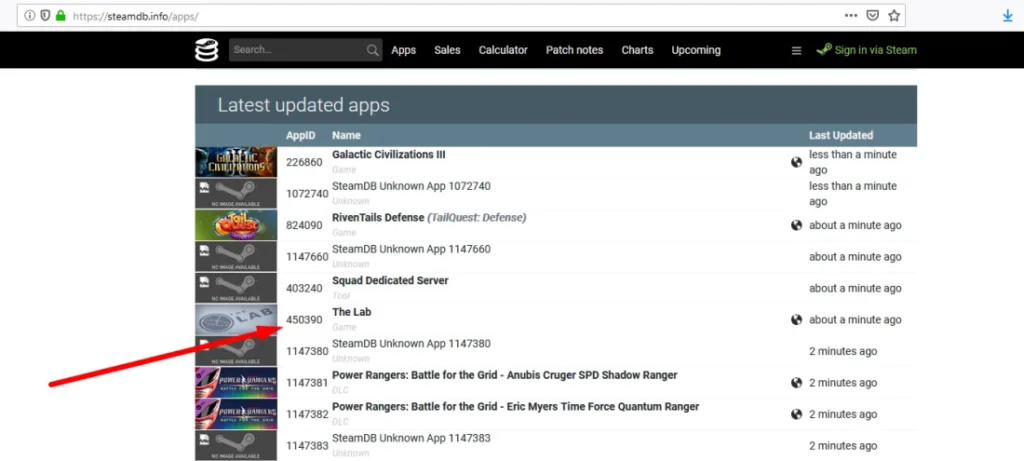This screenshot has width=1024, height=461.
Task: Click AppID 226860
Action: tap(304, 163)
